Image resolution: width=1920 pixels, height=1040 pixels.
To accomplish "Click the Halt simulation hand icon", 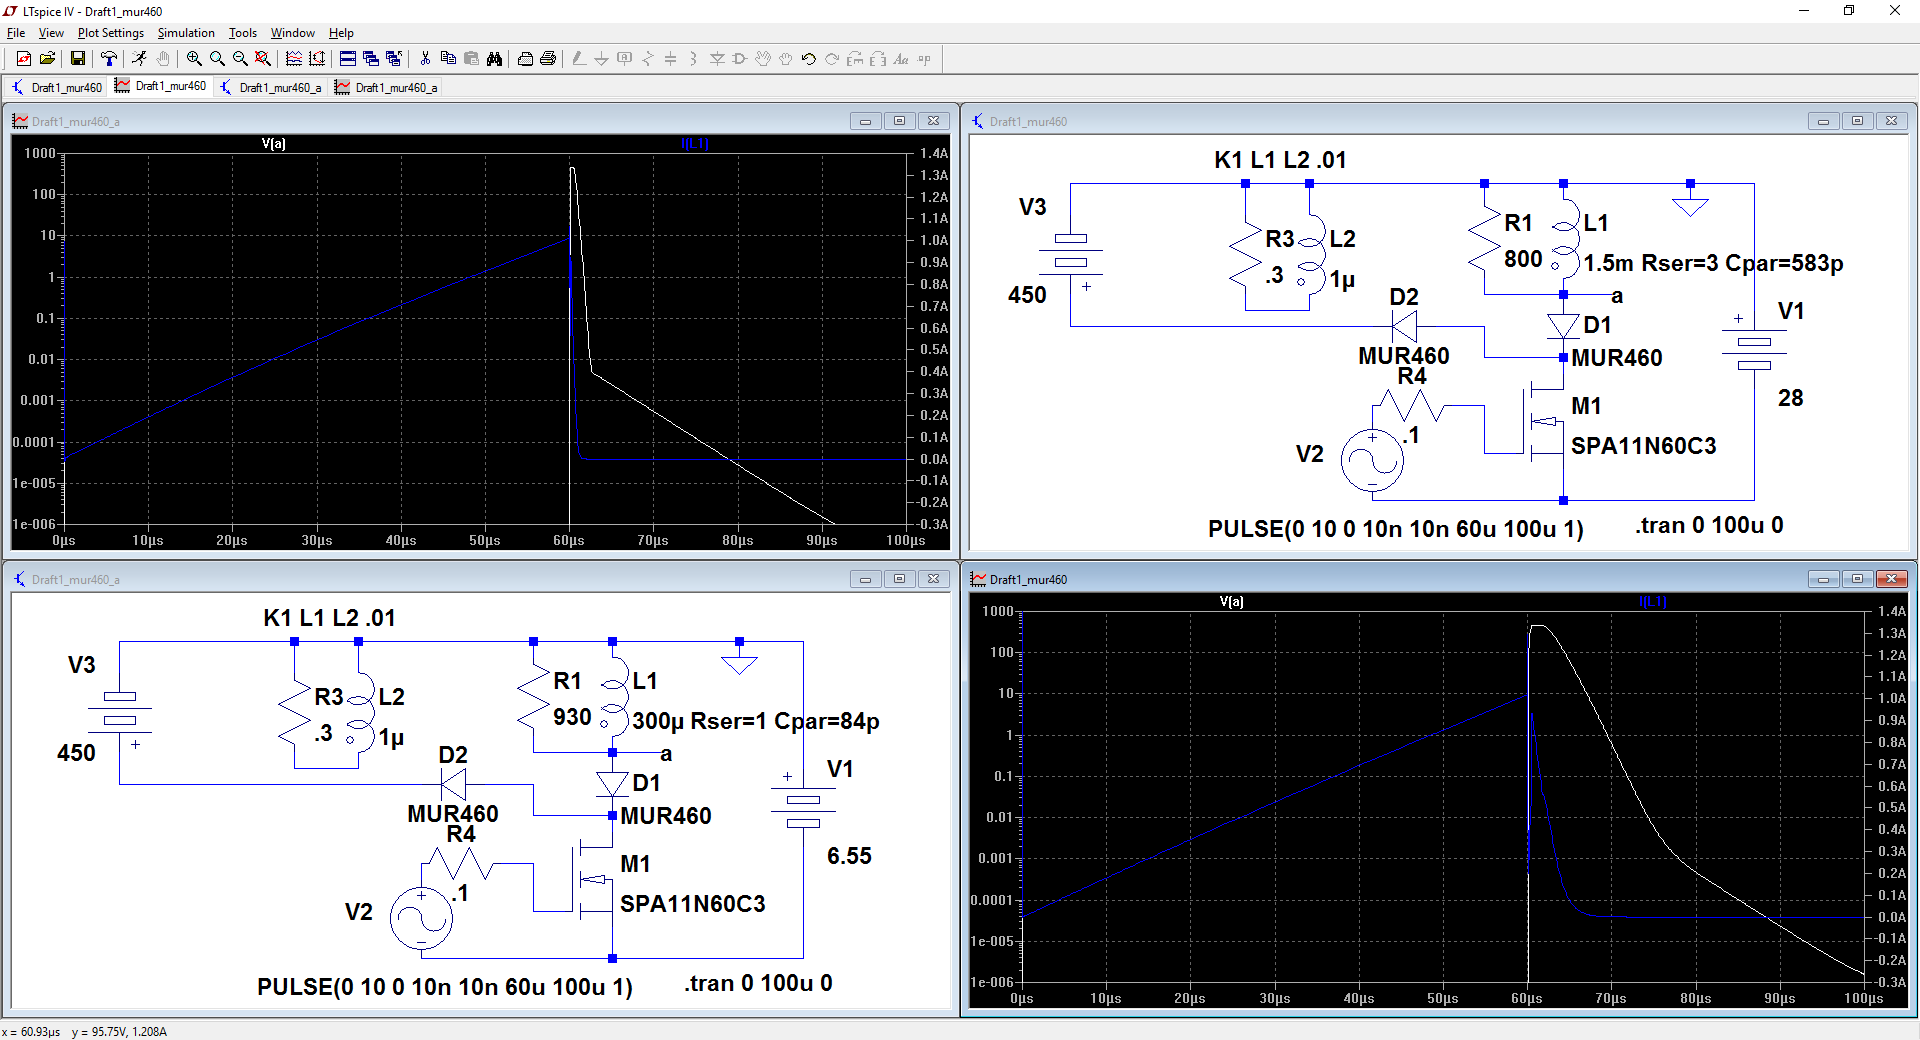I will tap(163, 59).
